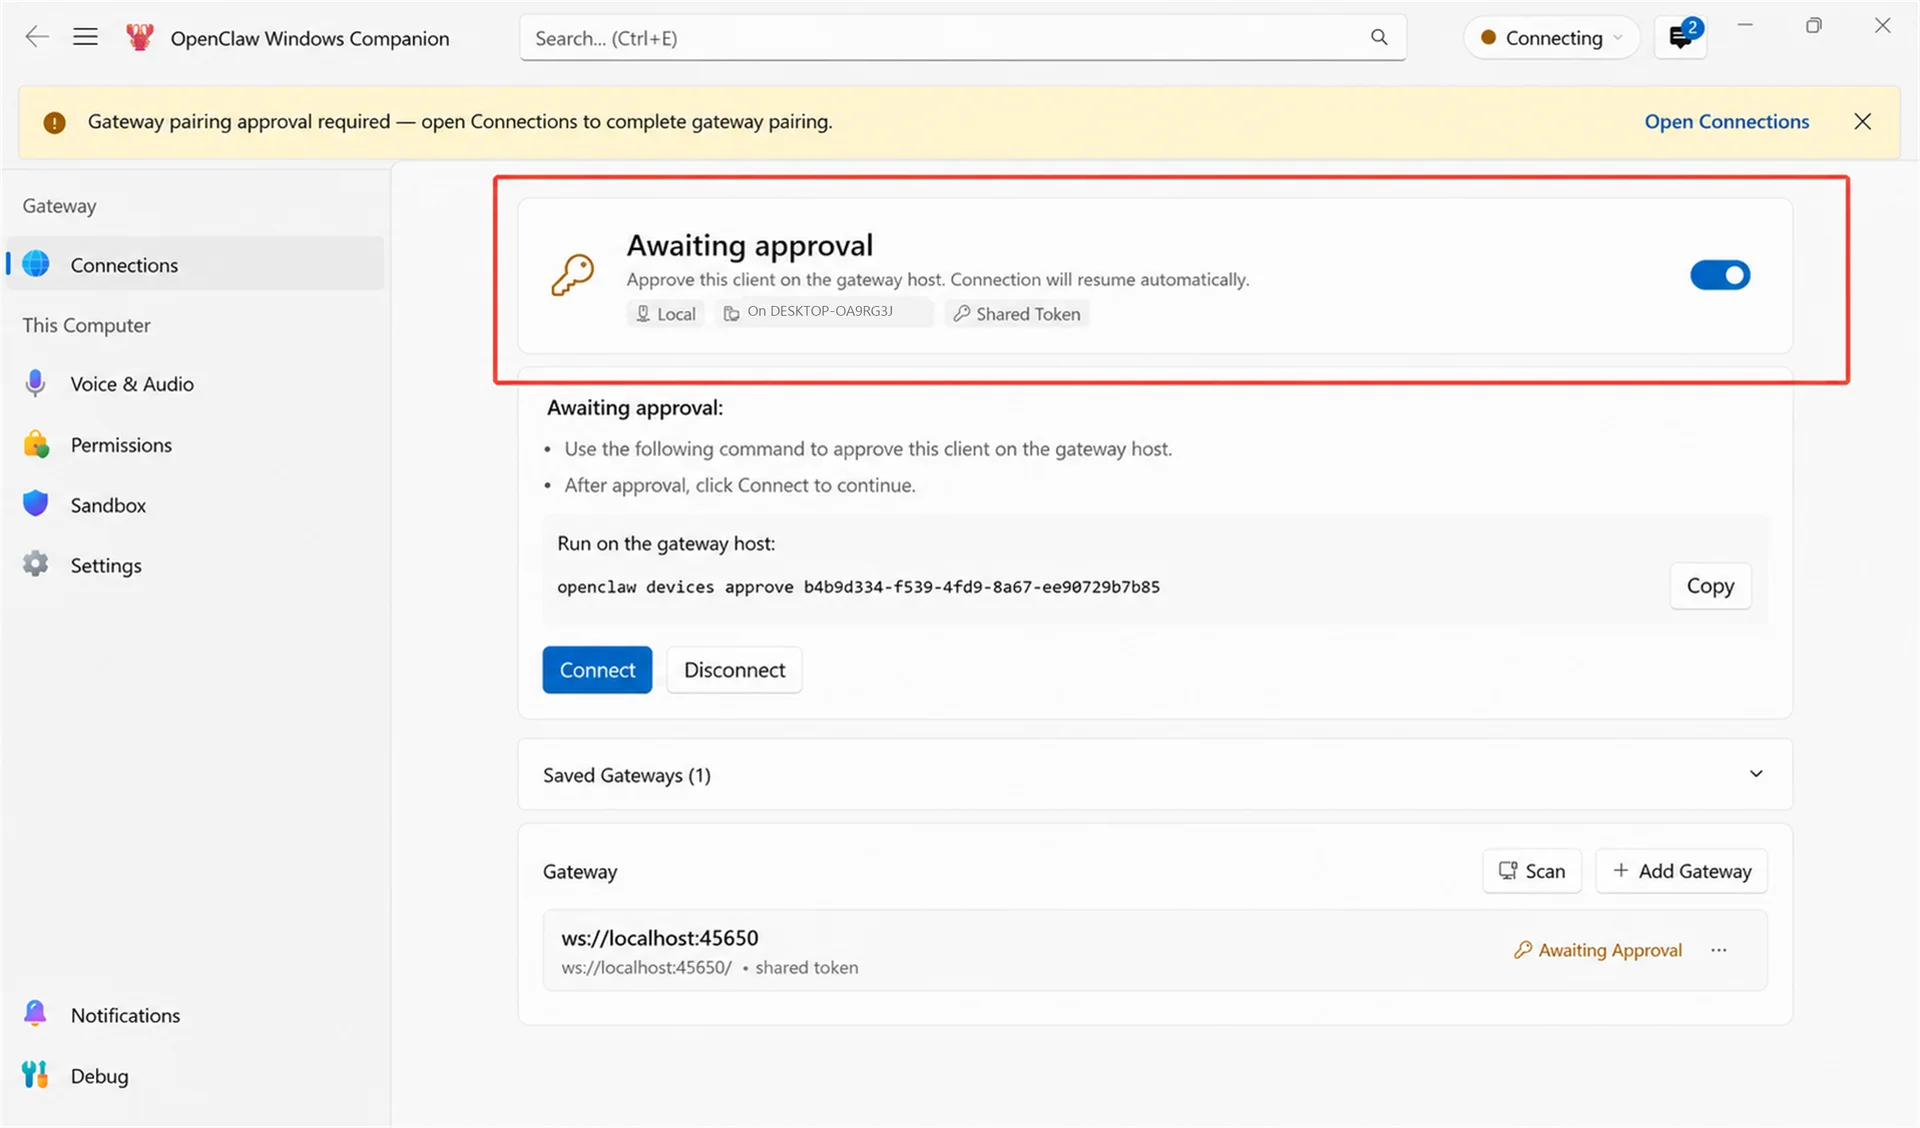Click the Local tag chip
Image resolution: width=1920 pixels, height=1128 pixels.
665,314
